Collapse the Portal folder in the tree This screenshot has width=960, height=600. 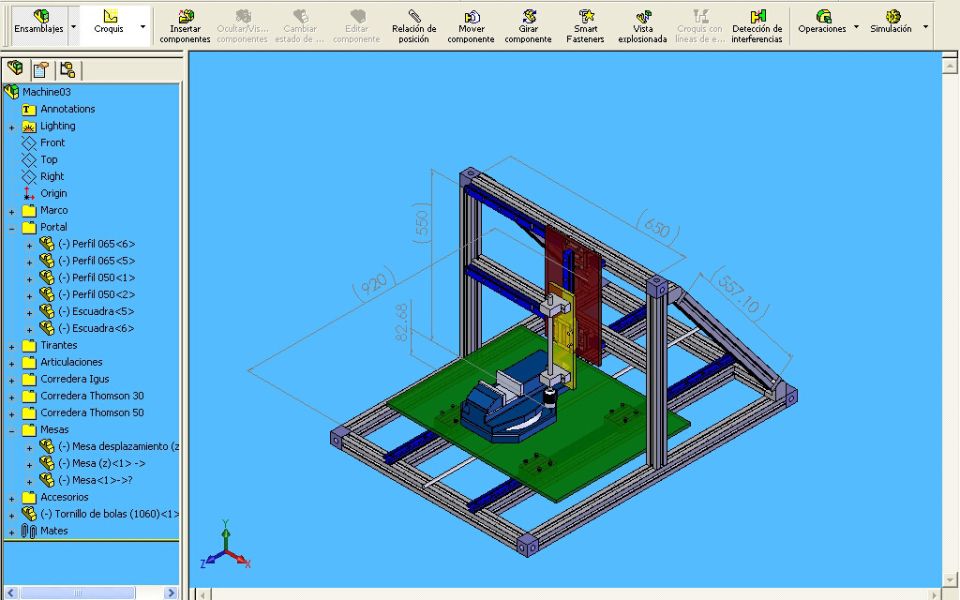(12, 228)
